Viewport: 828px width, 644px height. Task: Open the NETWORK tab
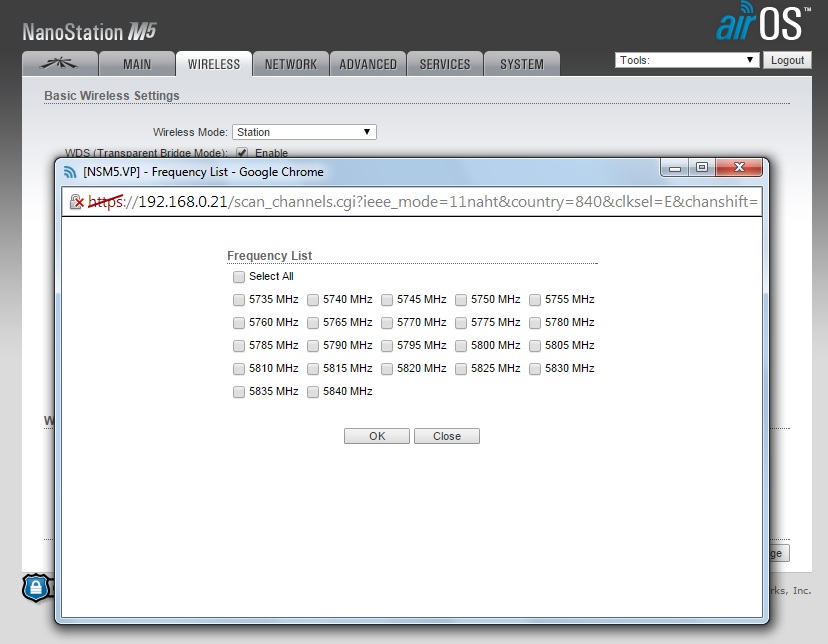pyautogui.click(x=291, y=64)
